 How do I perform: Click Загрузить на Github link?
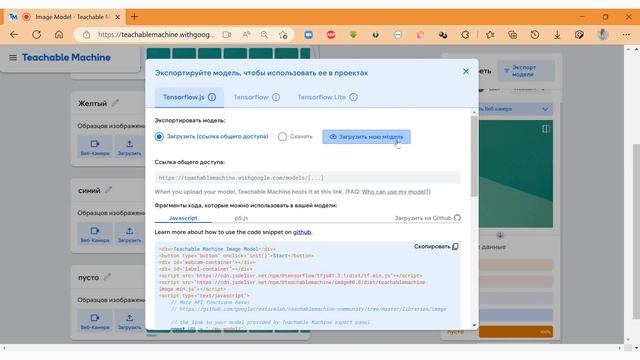pyautogui.click(x=427, y=218)
